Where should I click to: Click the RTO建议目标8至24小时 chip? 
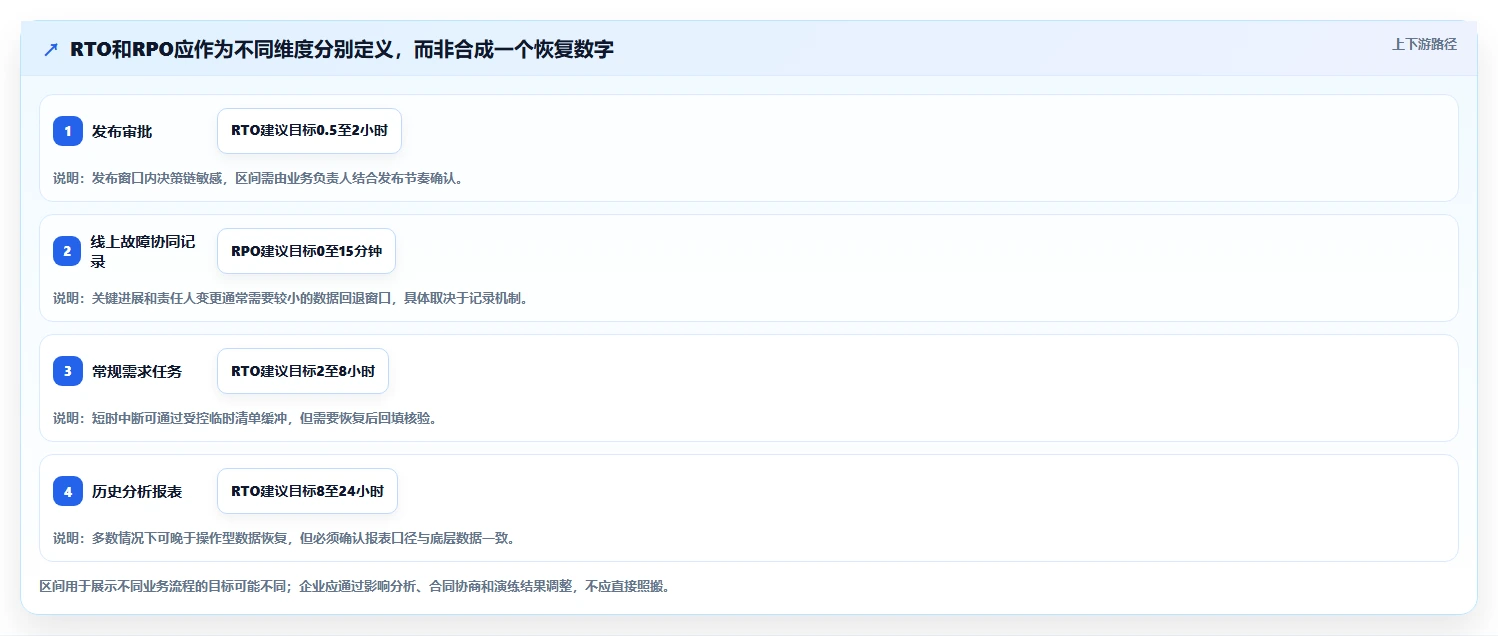point(307,491)
